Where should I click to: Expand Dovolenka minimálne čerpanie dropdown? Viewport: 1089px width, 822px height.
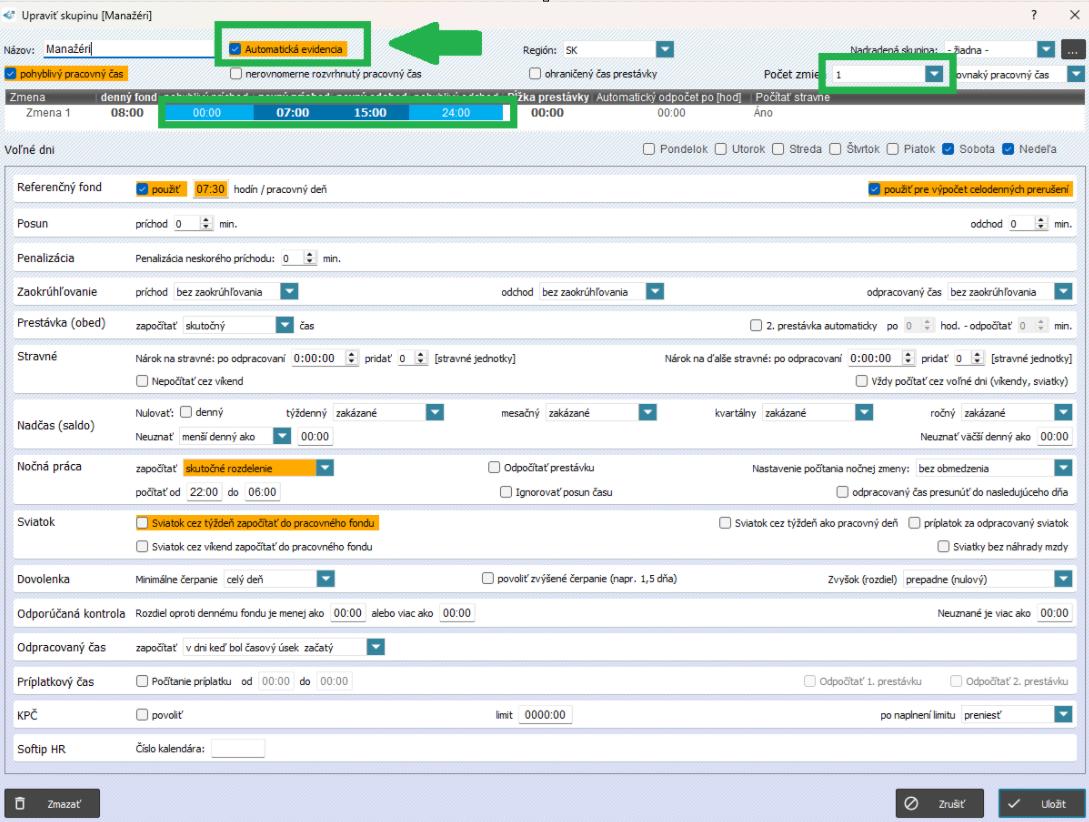[325, 578]
